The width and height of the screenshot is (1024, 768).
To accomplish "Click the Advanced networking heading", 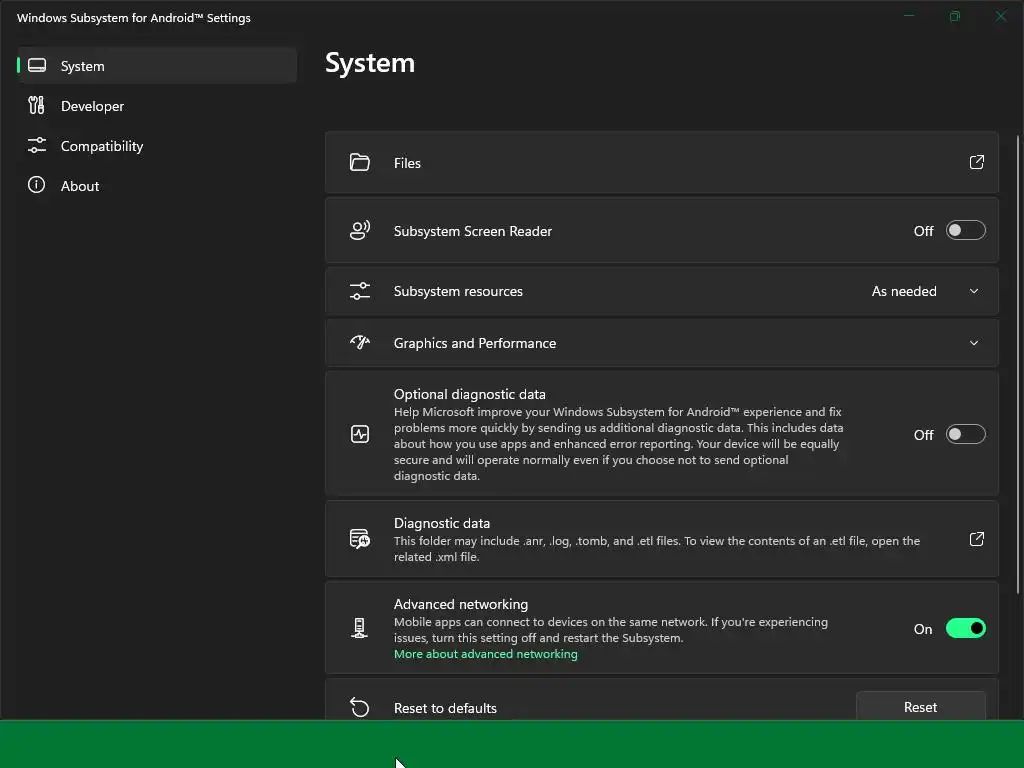I will click(460, 604).
